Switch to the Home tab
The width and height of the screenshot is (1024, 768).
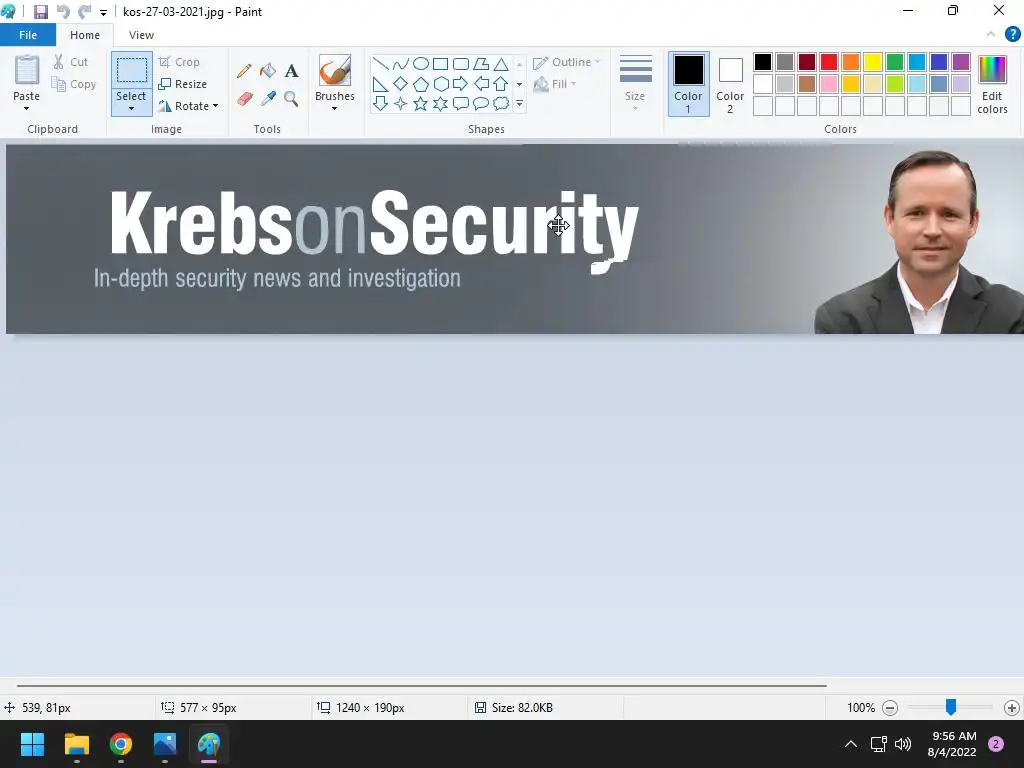tap(85, 35)
